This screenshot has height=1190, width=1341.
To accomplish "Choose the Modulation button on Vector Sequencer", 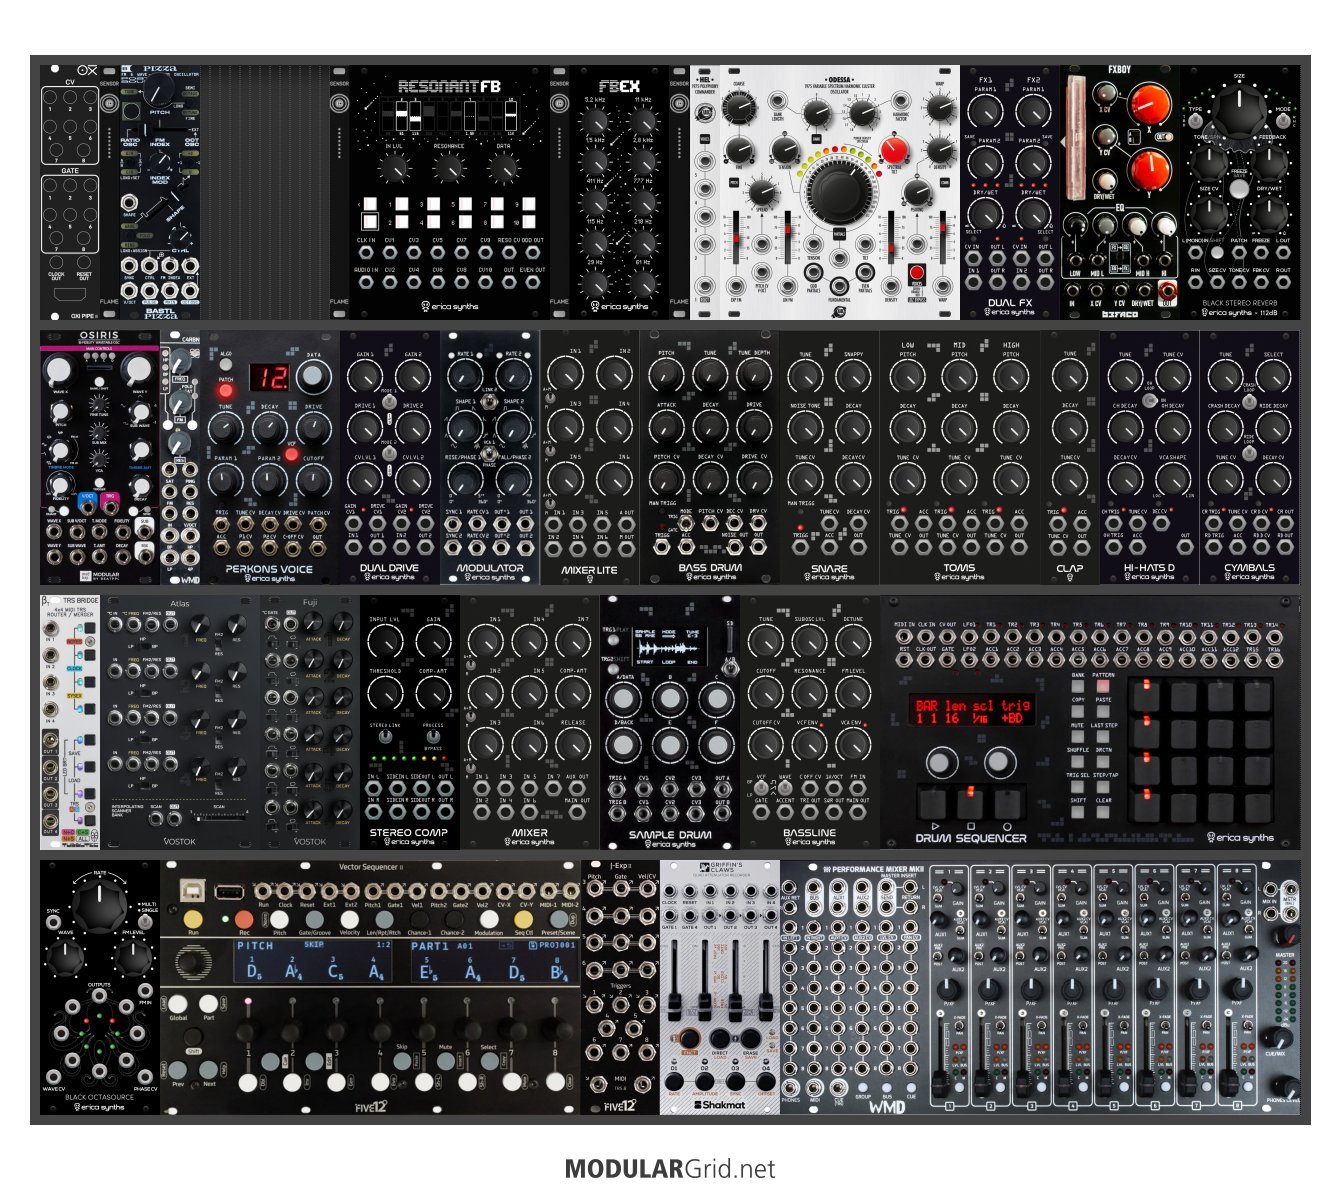I will click(488, 918).
